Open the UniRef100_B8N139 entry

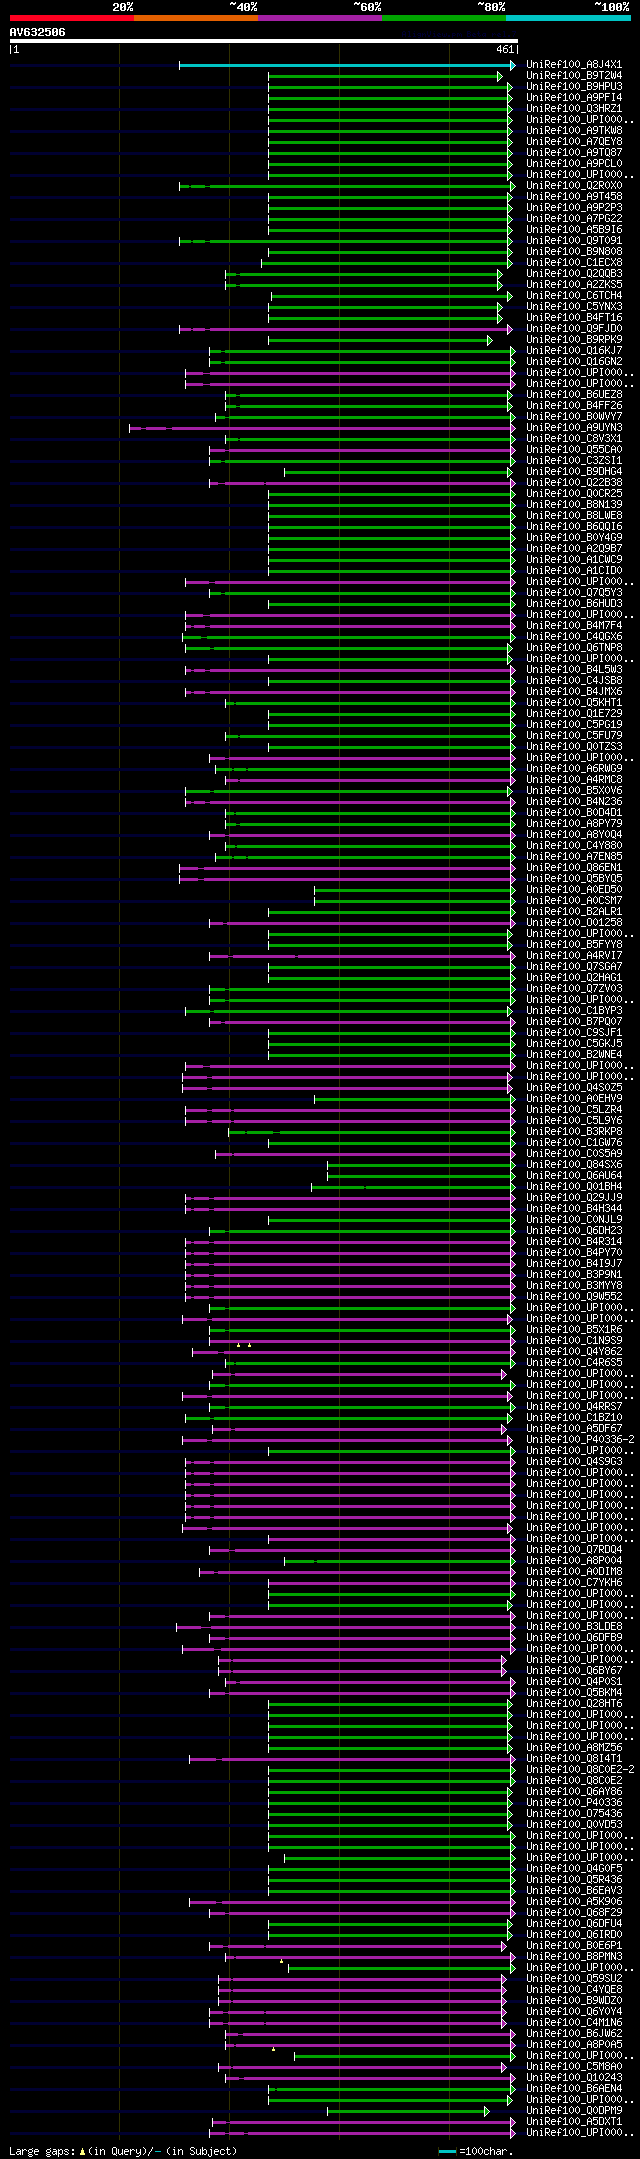(574, 505)
